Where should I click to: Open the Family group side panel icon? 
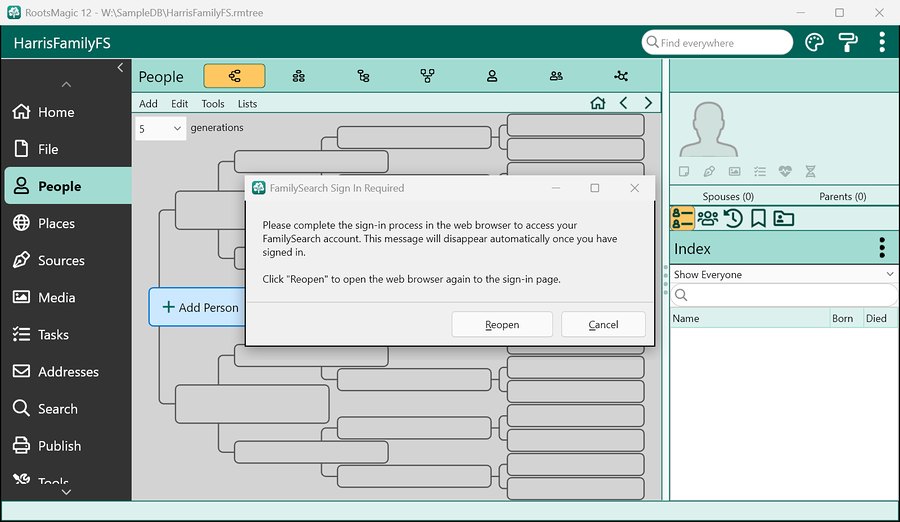click(x=708, y=218)
